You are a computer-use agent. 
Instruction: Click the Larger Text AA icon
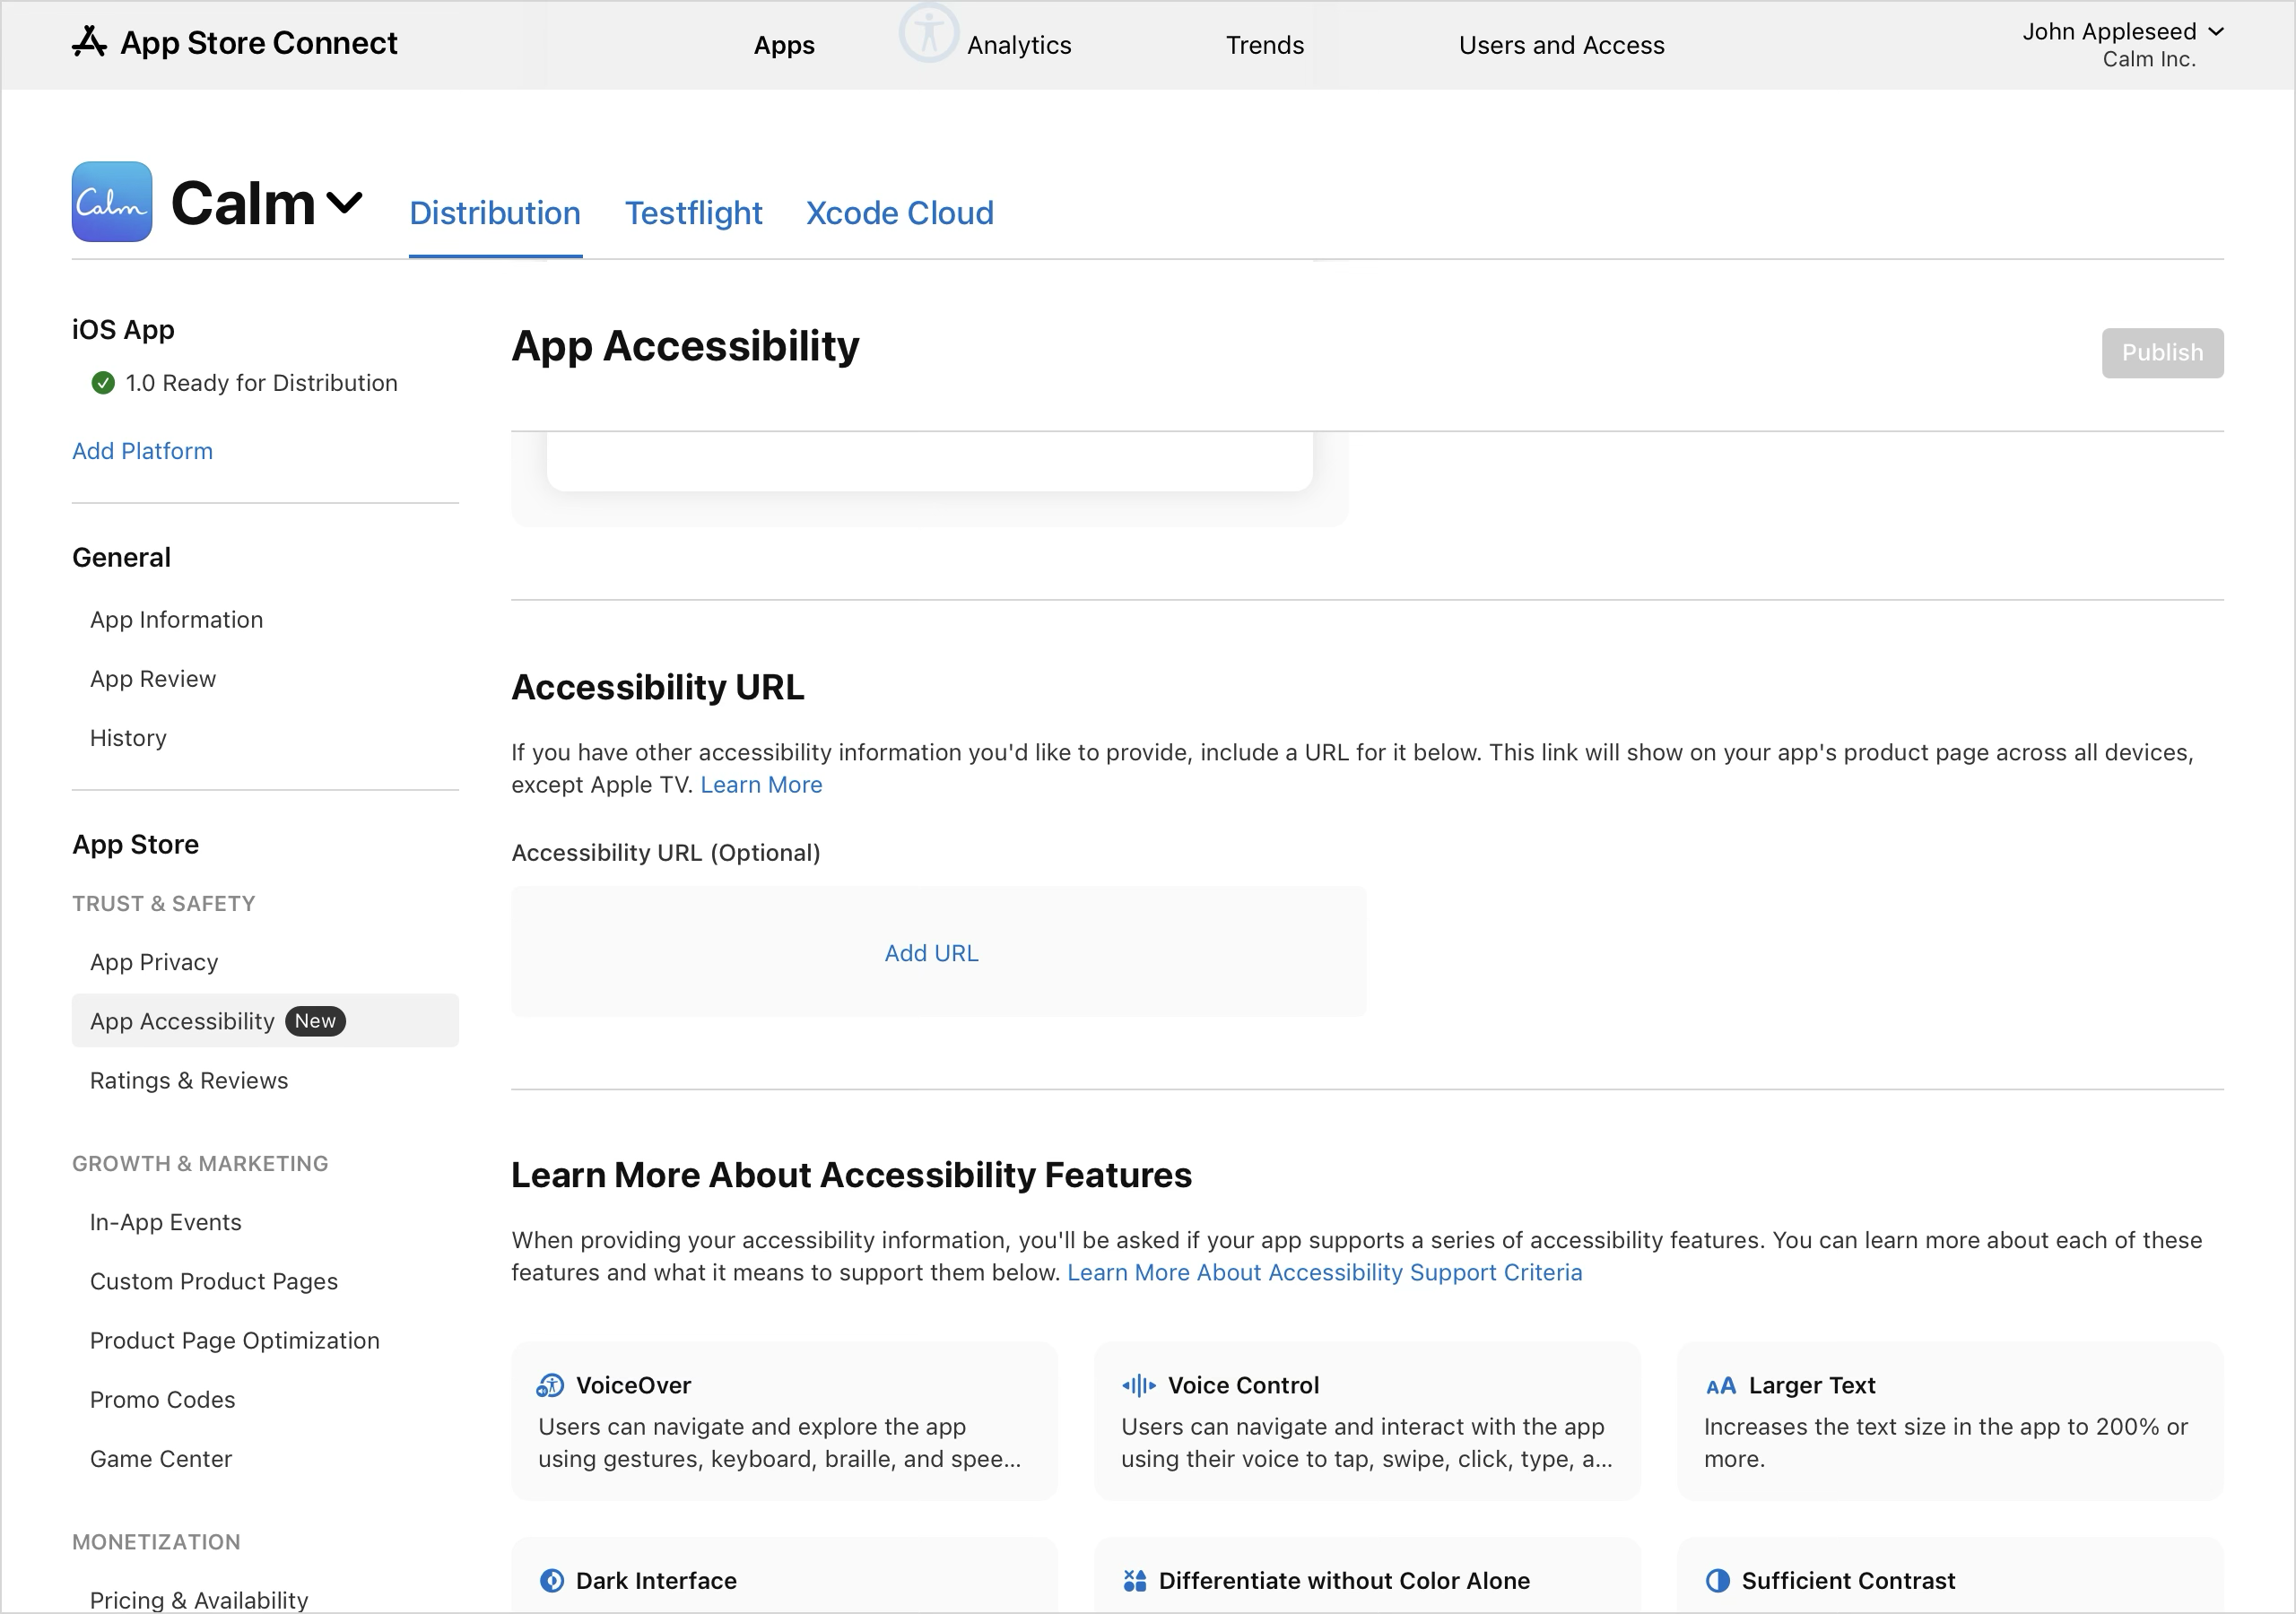click(1722, 1385)
